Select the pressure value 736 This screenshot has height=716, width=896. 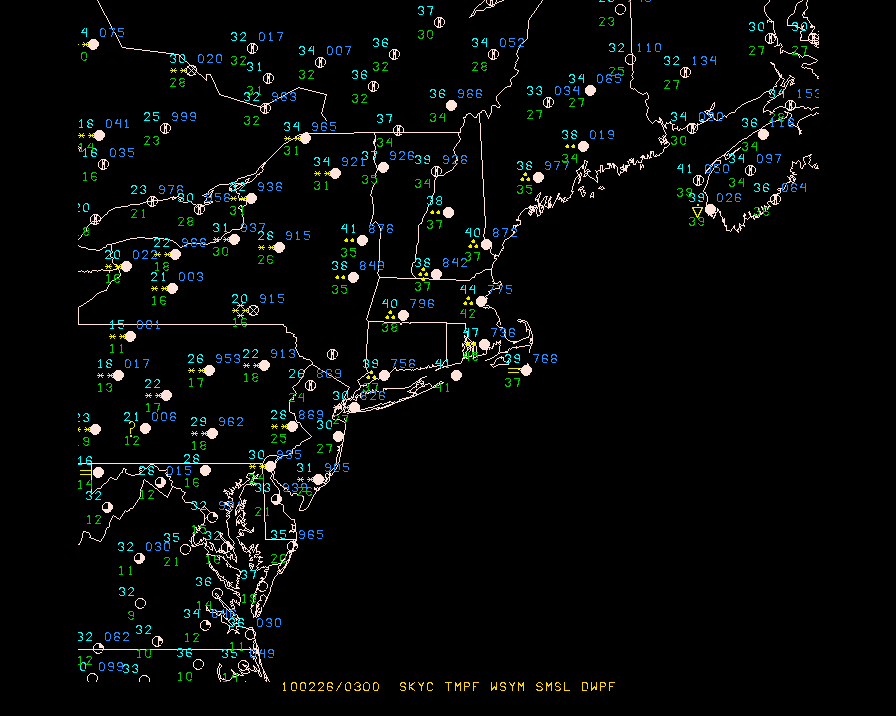click(x=503, y=332)
